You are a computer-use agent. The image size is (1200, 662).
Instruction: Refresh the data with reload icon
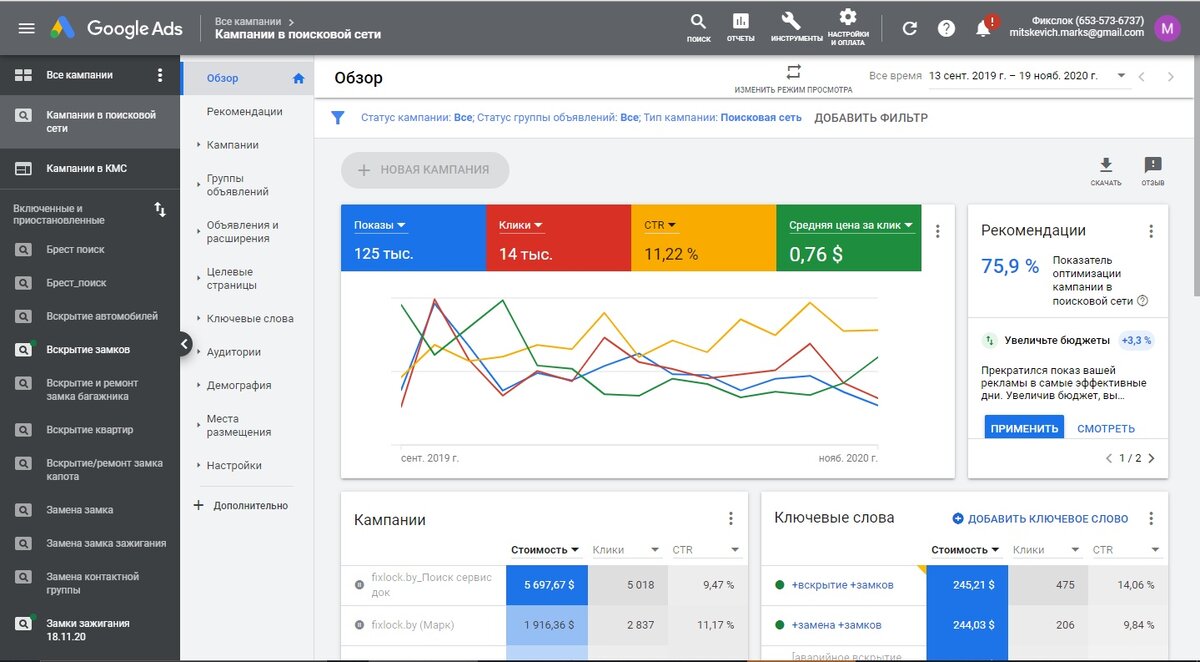click(909, 28)
